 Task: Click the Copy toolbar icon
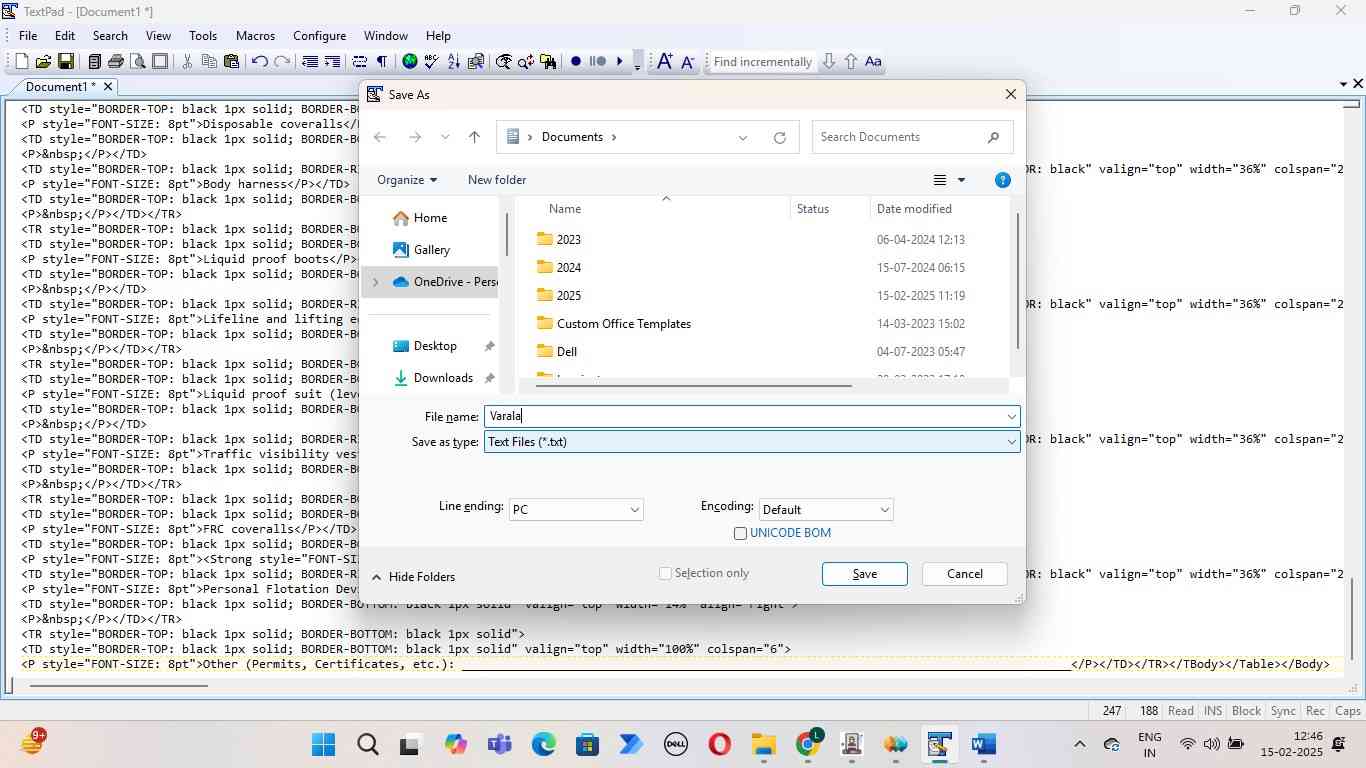[209, 62]
